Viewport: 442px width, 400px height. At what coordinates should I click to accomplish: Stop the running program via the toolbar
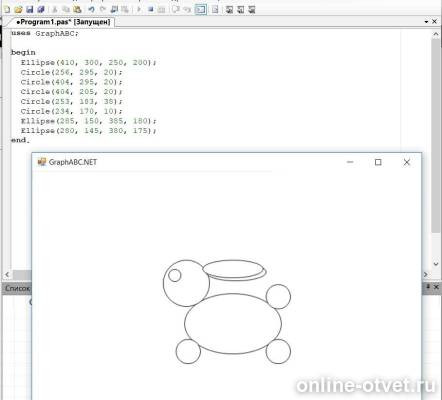click(151, 9)
